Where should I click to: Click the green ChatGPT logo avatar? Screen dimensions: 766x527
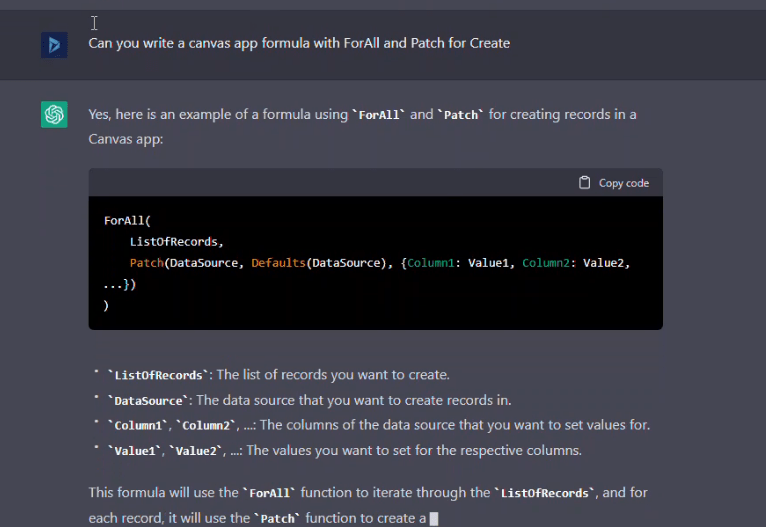(54, 115)
